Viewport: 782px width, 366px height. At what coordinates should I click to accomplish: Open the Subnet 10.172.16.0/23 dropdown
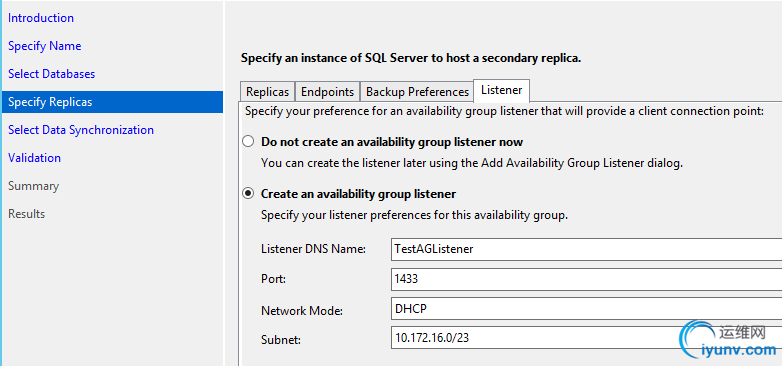pos(586,338)
